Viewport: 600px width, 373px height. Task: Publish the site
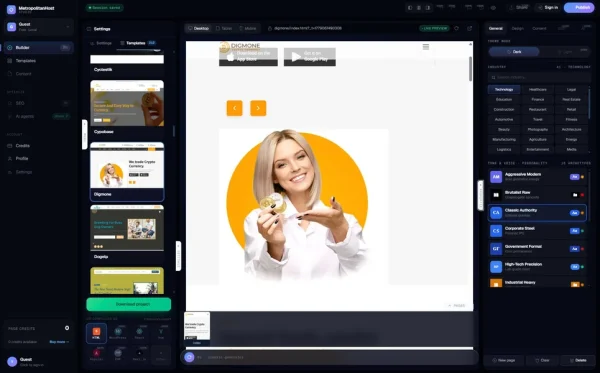579,8
